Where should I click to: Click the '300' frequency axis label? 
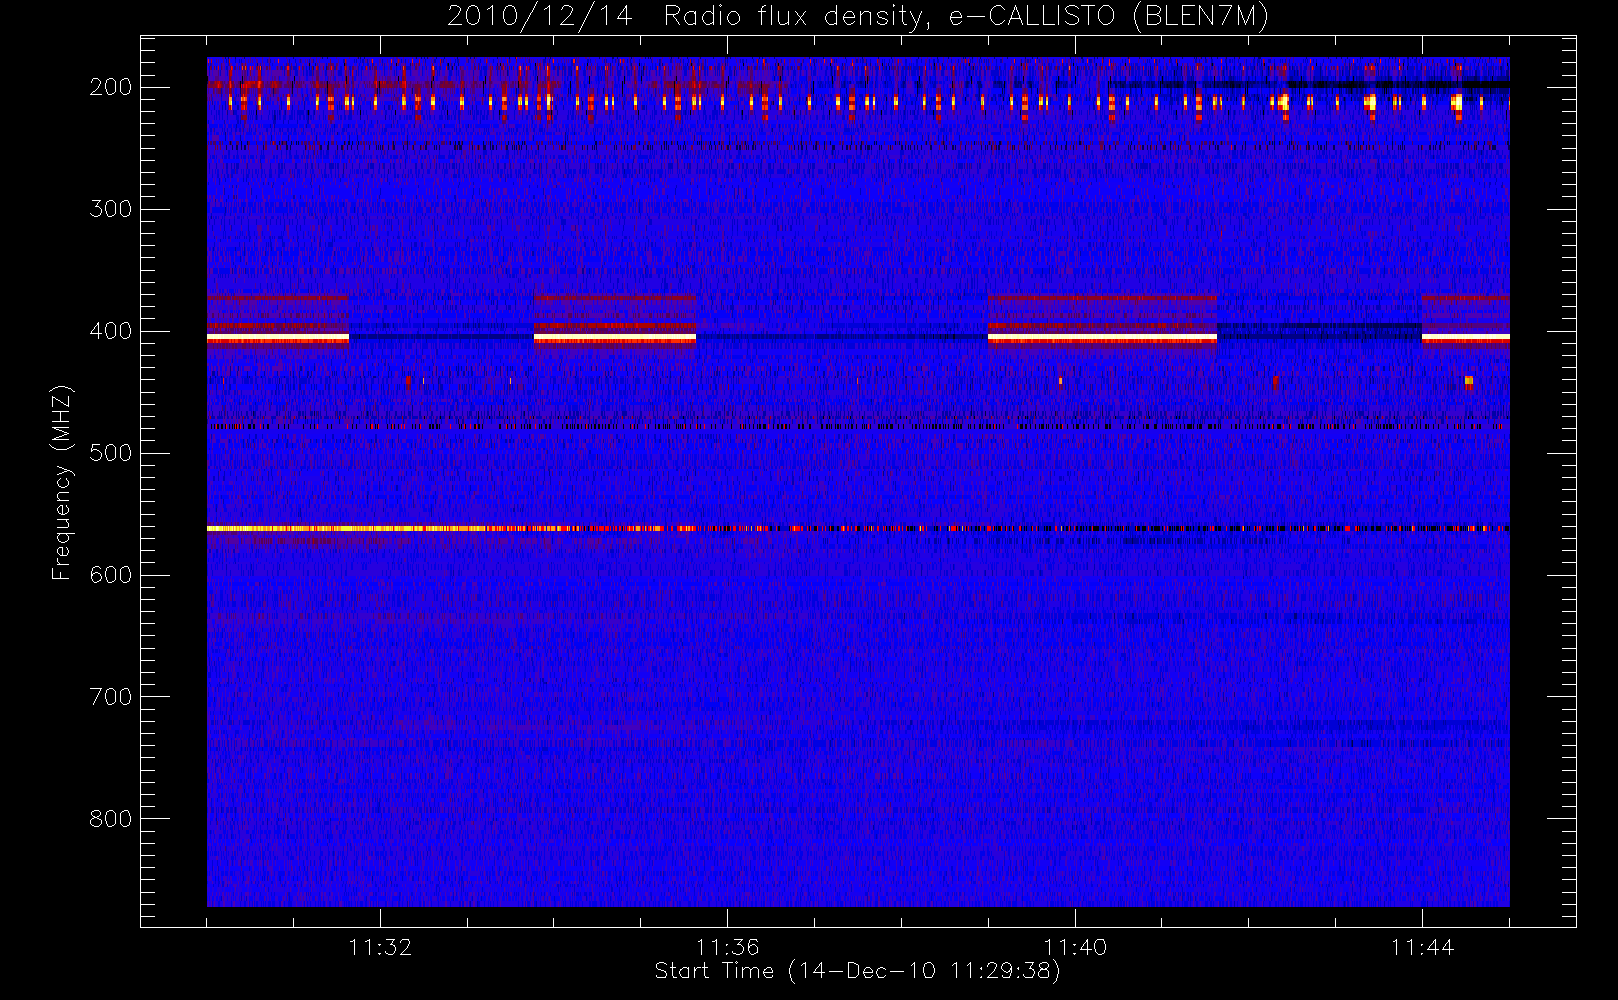point(111,209)
